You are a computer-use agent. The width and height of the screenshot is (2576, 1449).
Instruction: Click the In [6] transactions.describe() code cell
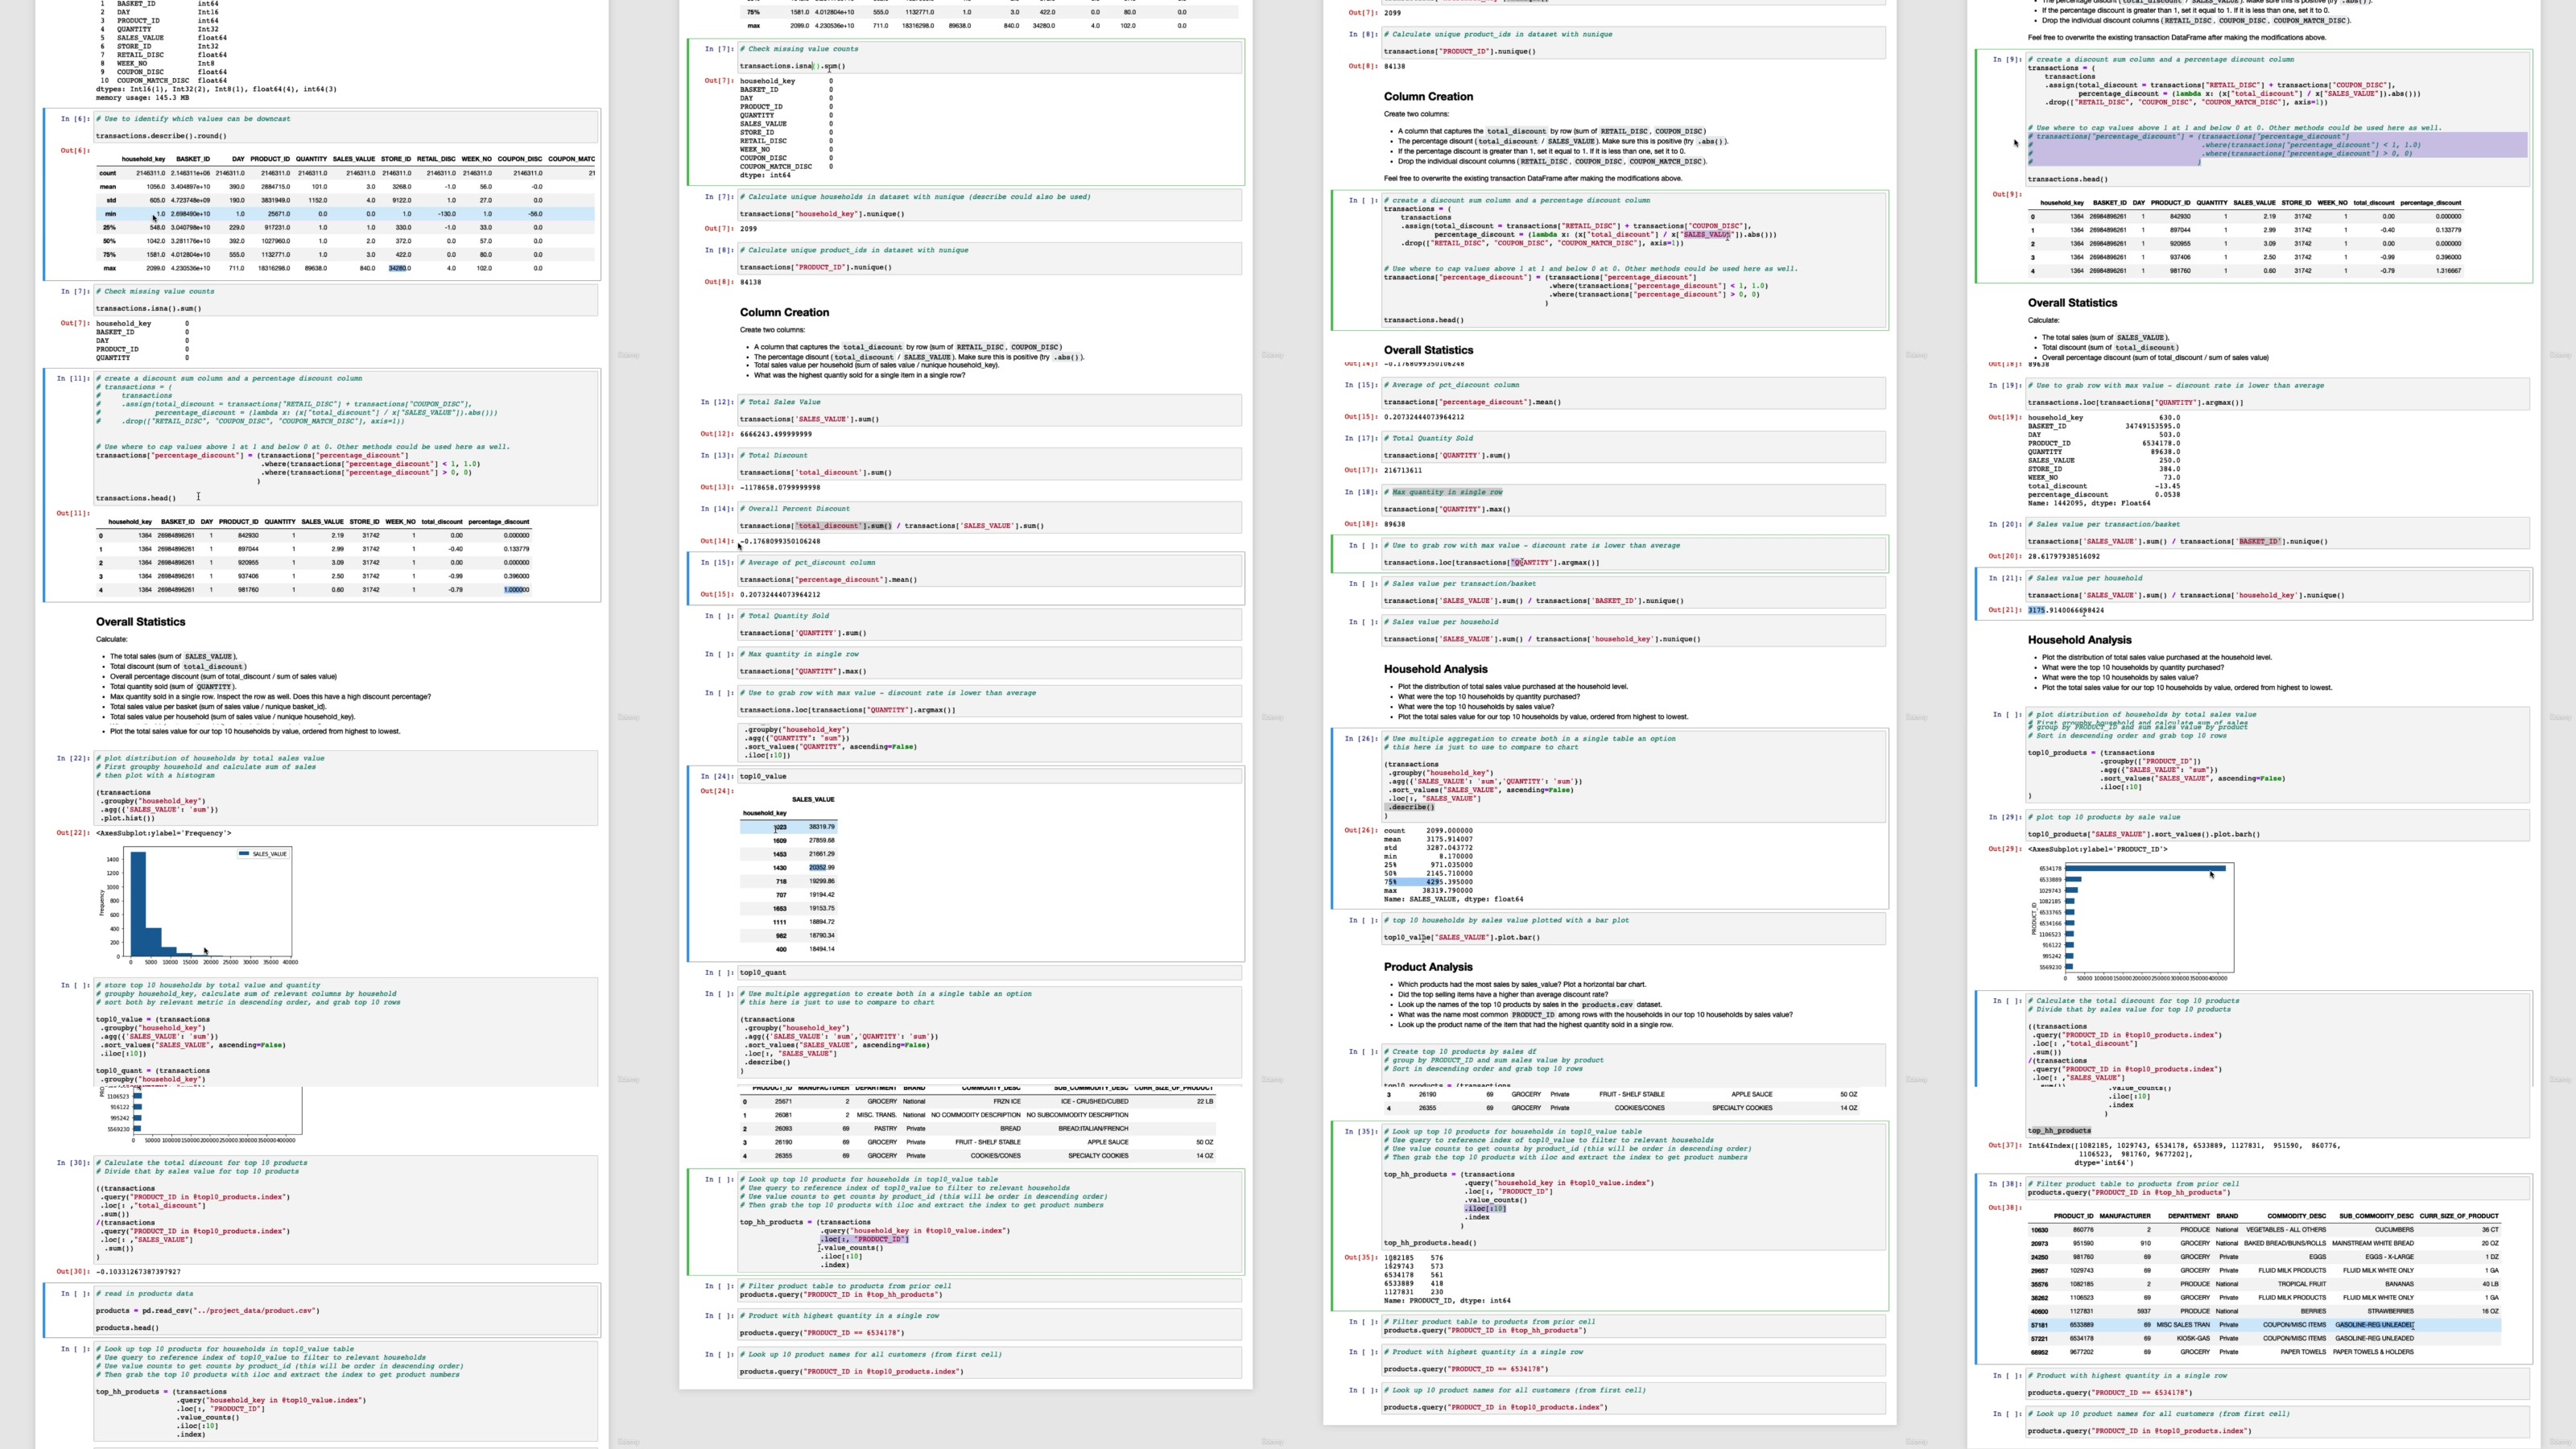click(x=345, y=127)
